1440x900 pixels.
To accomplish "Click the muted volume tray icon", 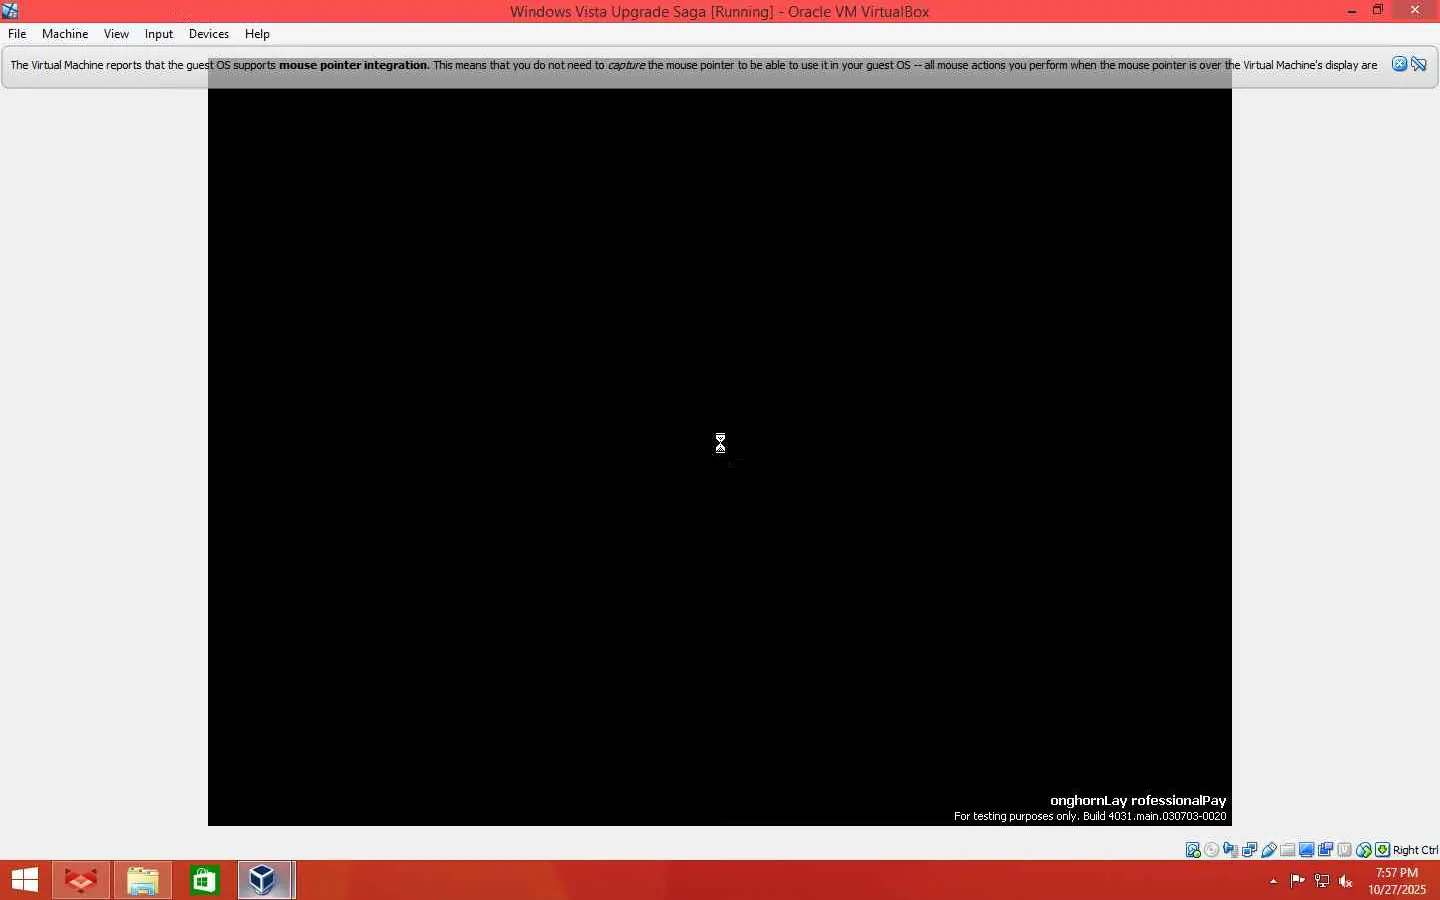I will coord(1346,881).
